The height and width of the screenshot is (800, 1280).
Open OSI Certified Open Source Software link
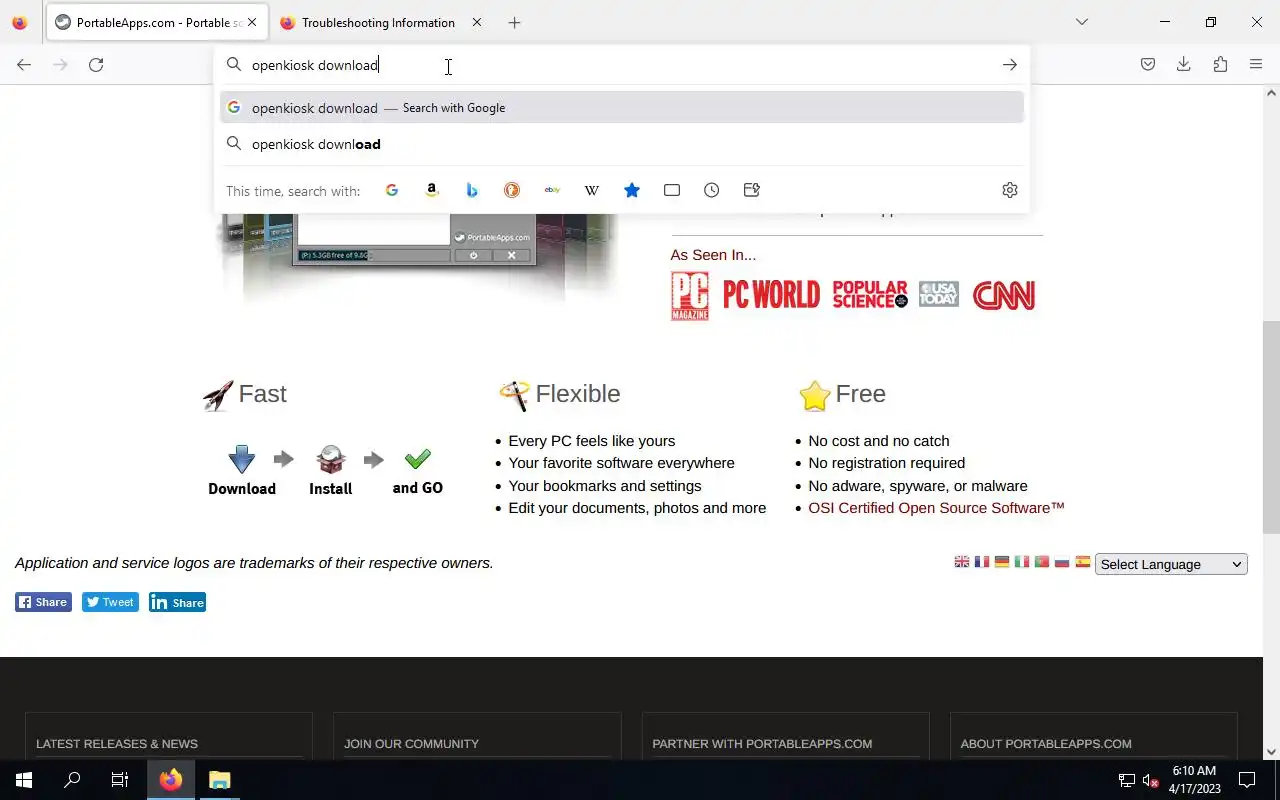click(x=936, y=508)
